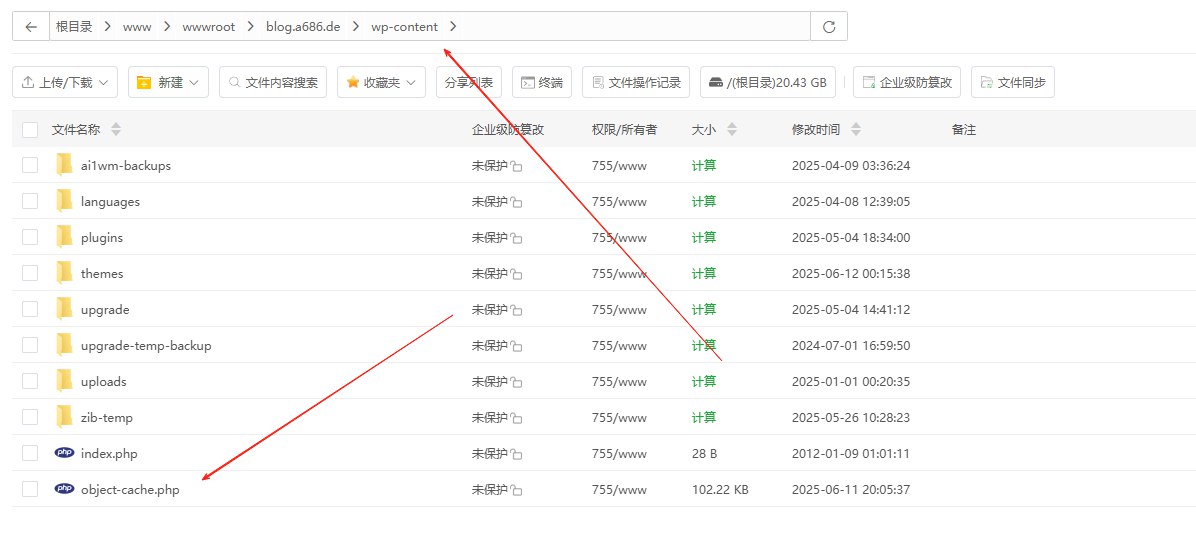Click the lock icon in object-cache.php row
This screenshot has height=540, width=1196.
click(516, 490)
